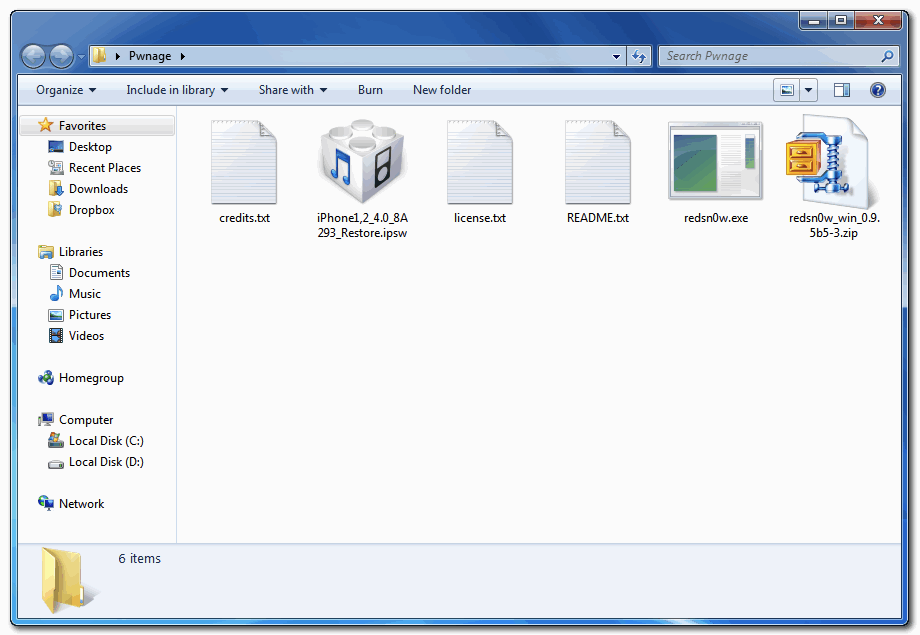
Task: Select the redsn0w.exe application icon
Action: coord(716,161)
